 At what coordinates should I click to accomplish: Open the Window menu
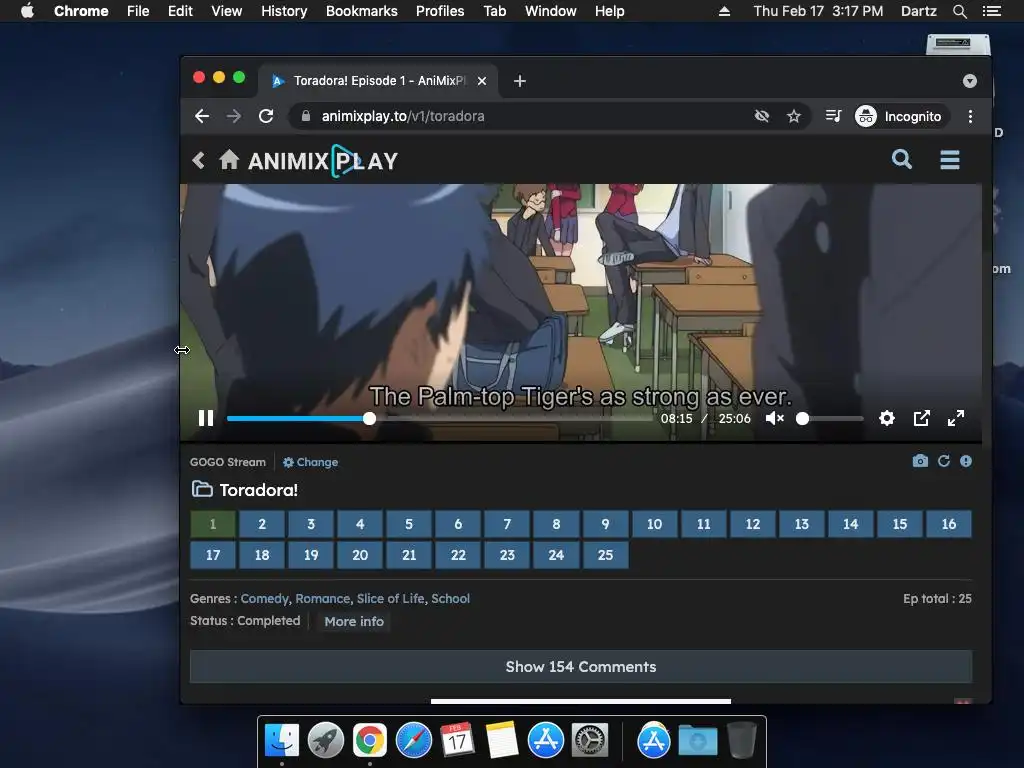click(x=551, y=11)
